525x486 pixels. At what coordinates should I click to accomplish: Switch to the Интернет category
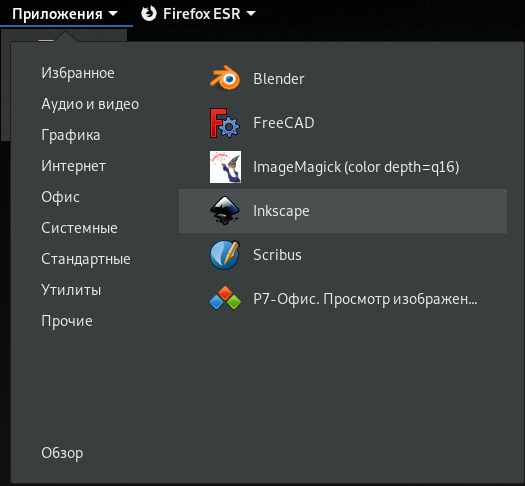pyautogui.click(x=73, y=166)
